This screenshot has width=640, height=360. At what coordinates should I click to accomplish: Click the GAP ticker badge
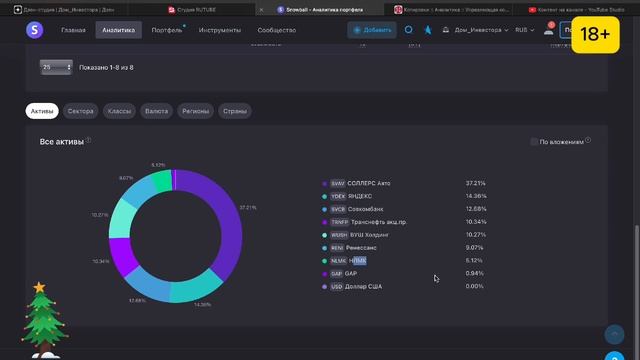(x=336, y=273)
